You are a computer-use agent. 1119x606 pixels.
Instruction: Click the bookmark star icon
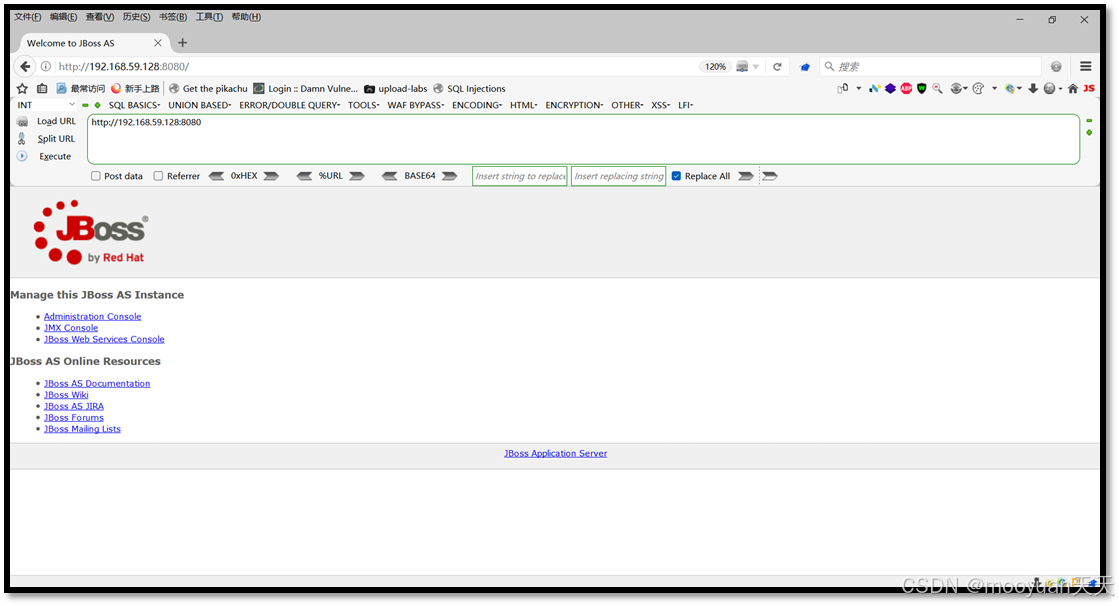click(x=22, y=89)
